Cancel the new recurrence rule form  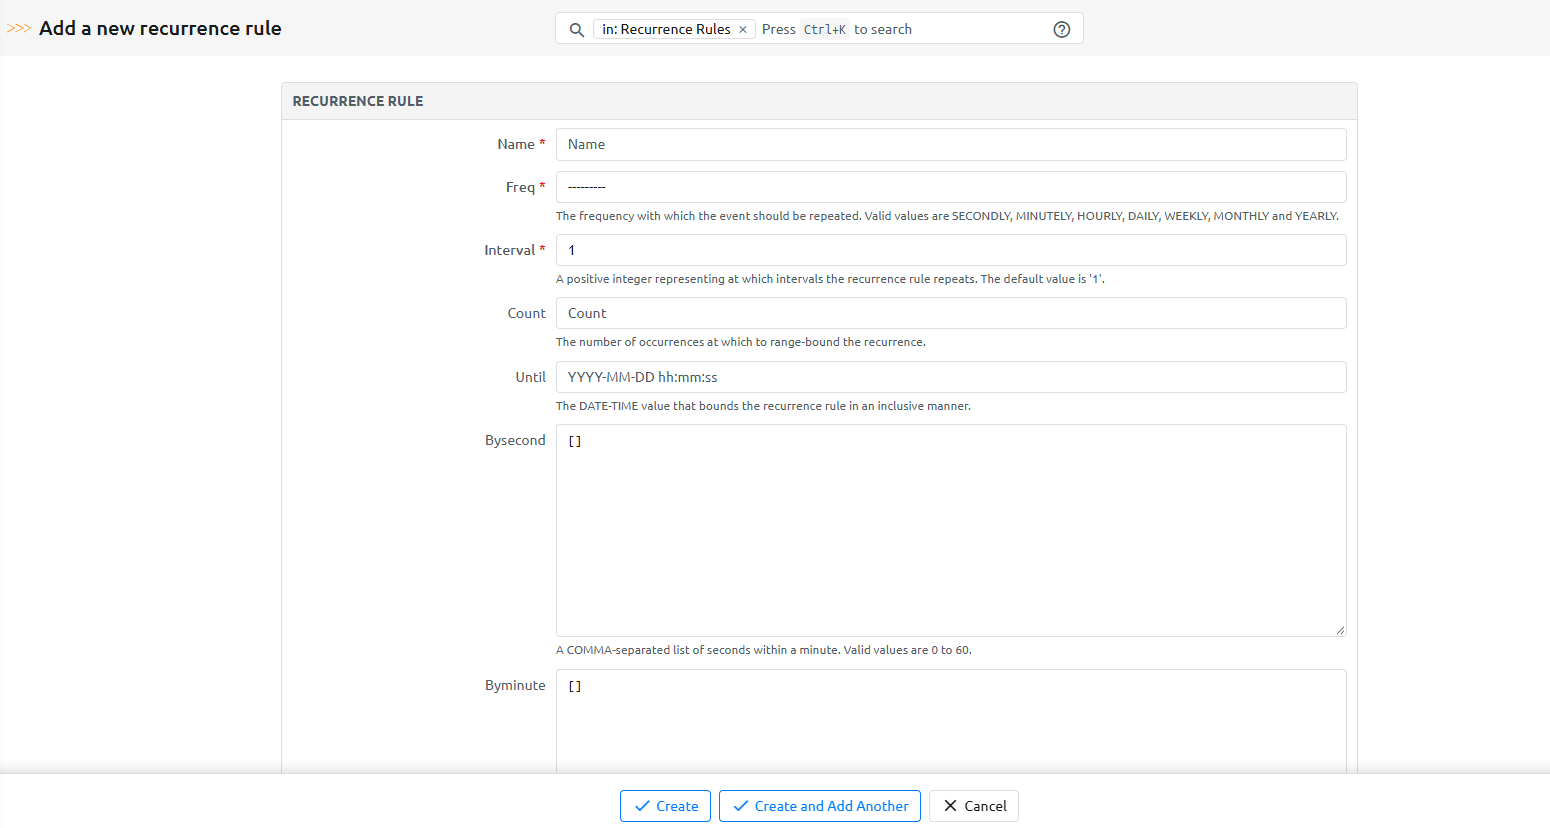[x=974, y=806]
